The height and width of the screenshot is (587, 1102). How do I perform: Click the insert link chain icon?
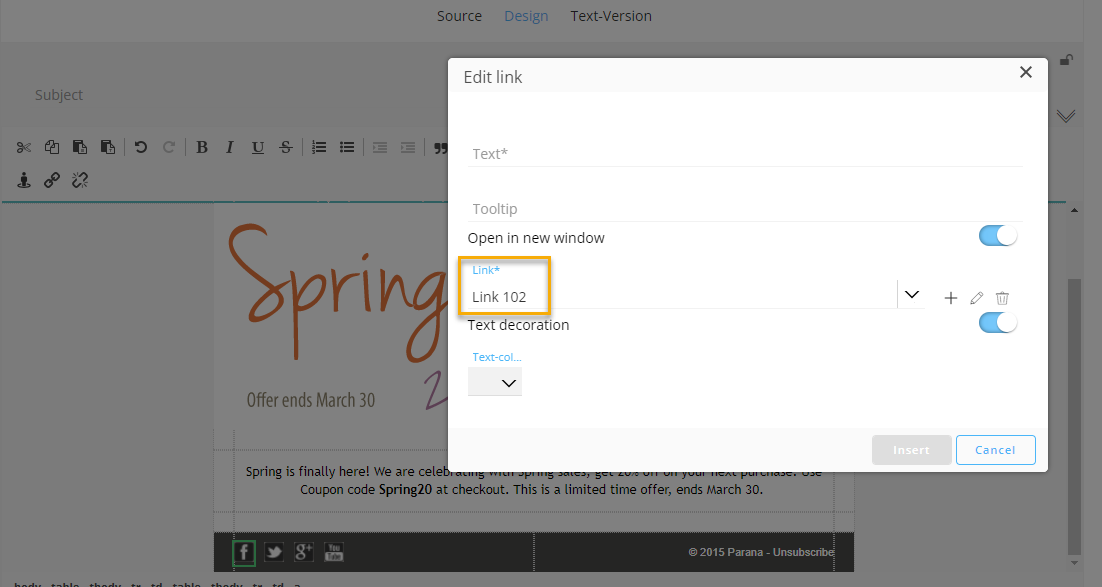(52, 180)
